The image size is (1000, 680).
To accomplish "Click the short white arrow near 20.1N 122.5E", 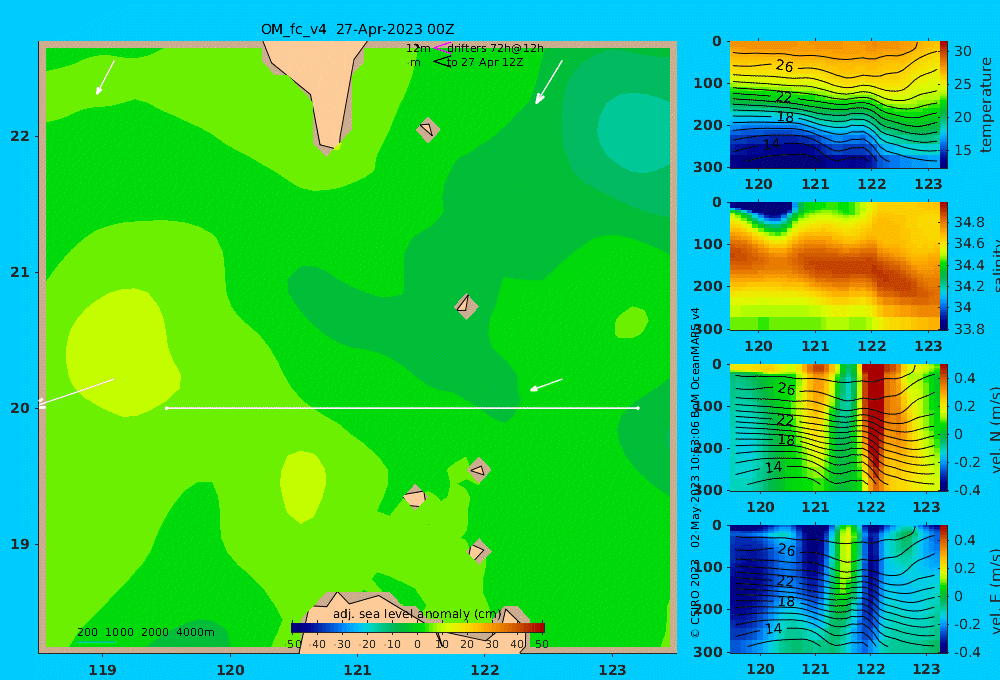I will [x=547, y=385].
